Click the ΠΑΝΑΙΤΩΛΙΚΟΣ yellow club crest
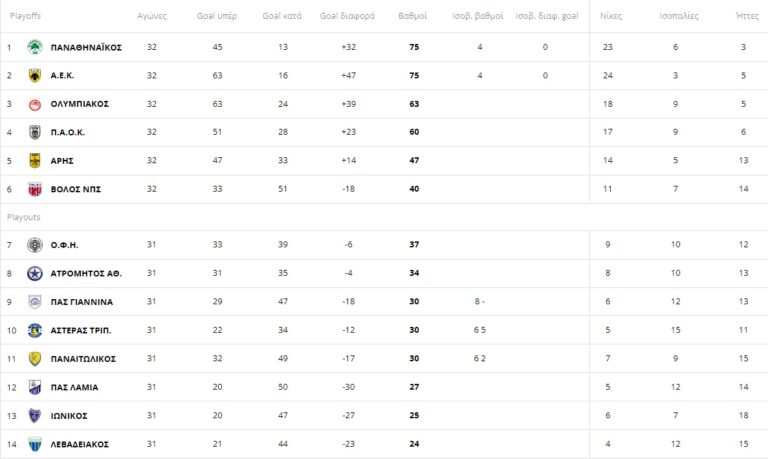 tap(35, 358)
